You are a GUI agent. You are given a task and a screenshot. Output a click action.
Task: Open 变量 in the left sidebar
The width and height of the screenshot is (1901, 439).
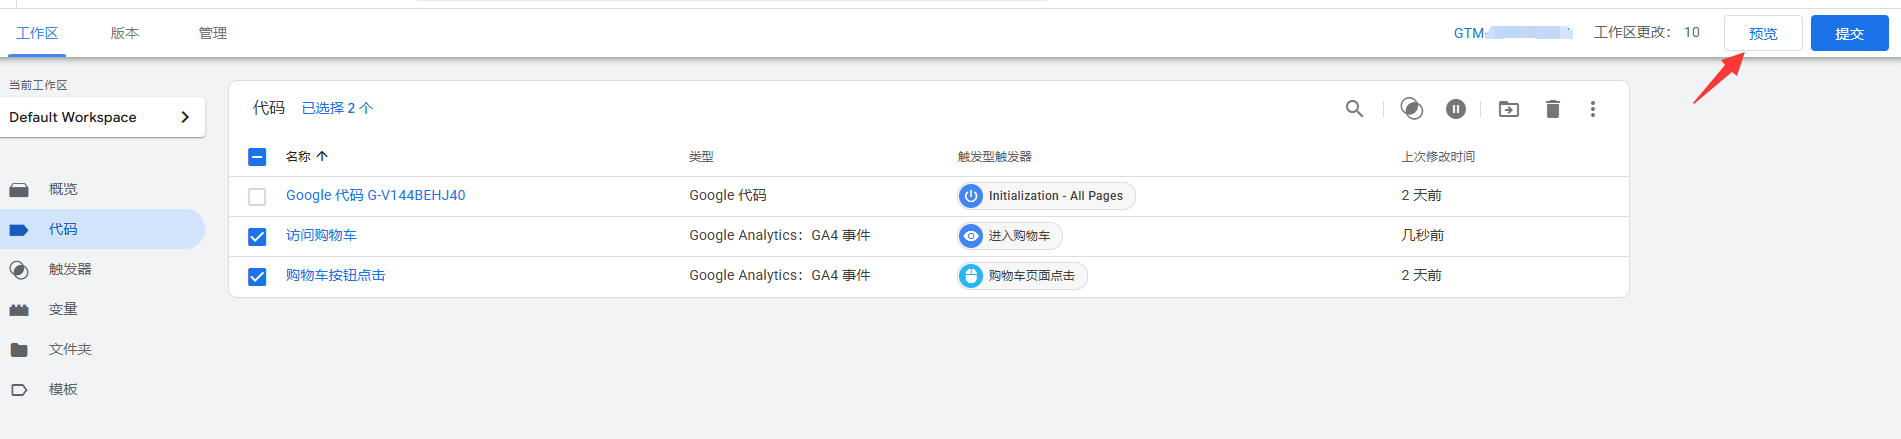coord(63,309)
